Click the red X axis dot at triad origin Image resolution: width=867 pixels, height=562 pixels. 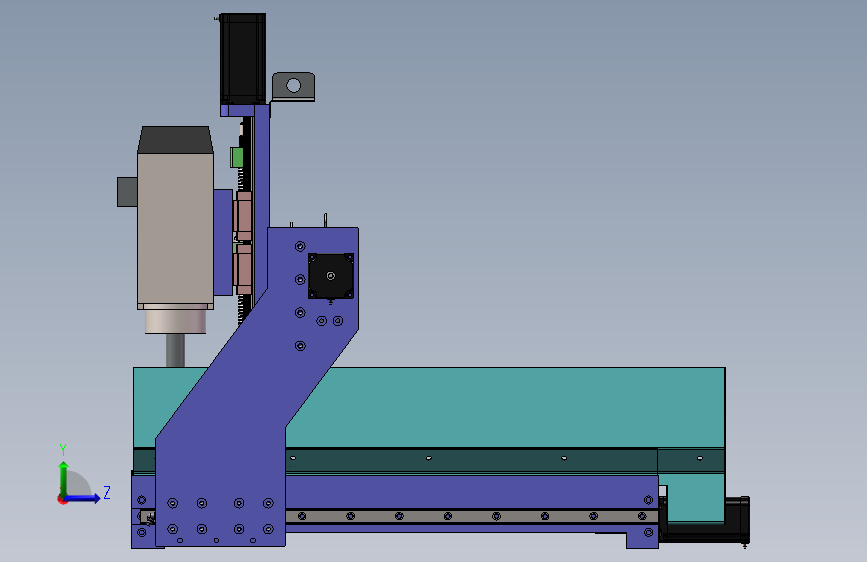[x=62, y=499]
